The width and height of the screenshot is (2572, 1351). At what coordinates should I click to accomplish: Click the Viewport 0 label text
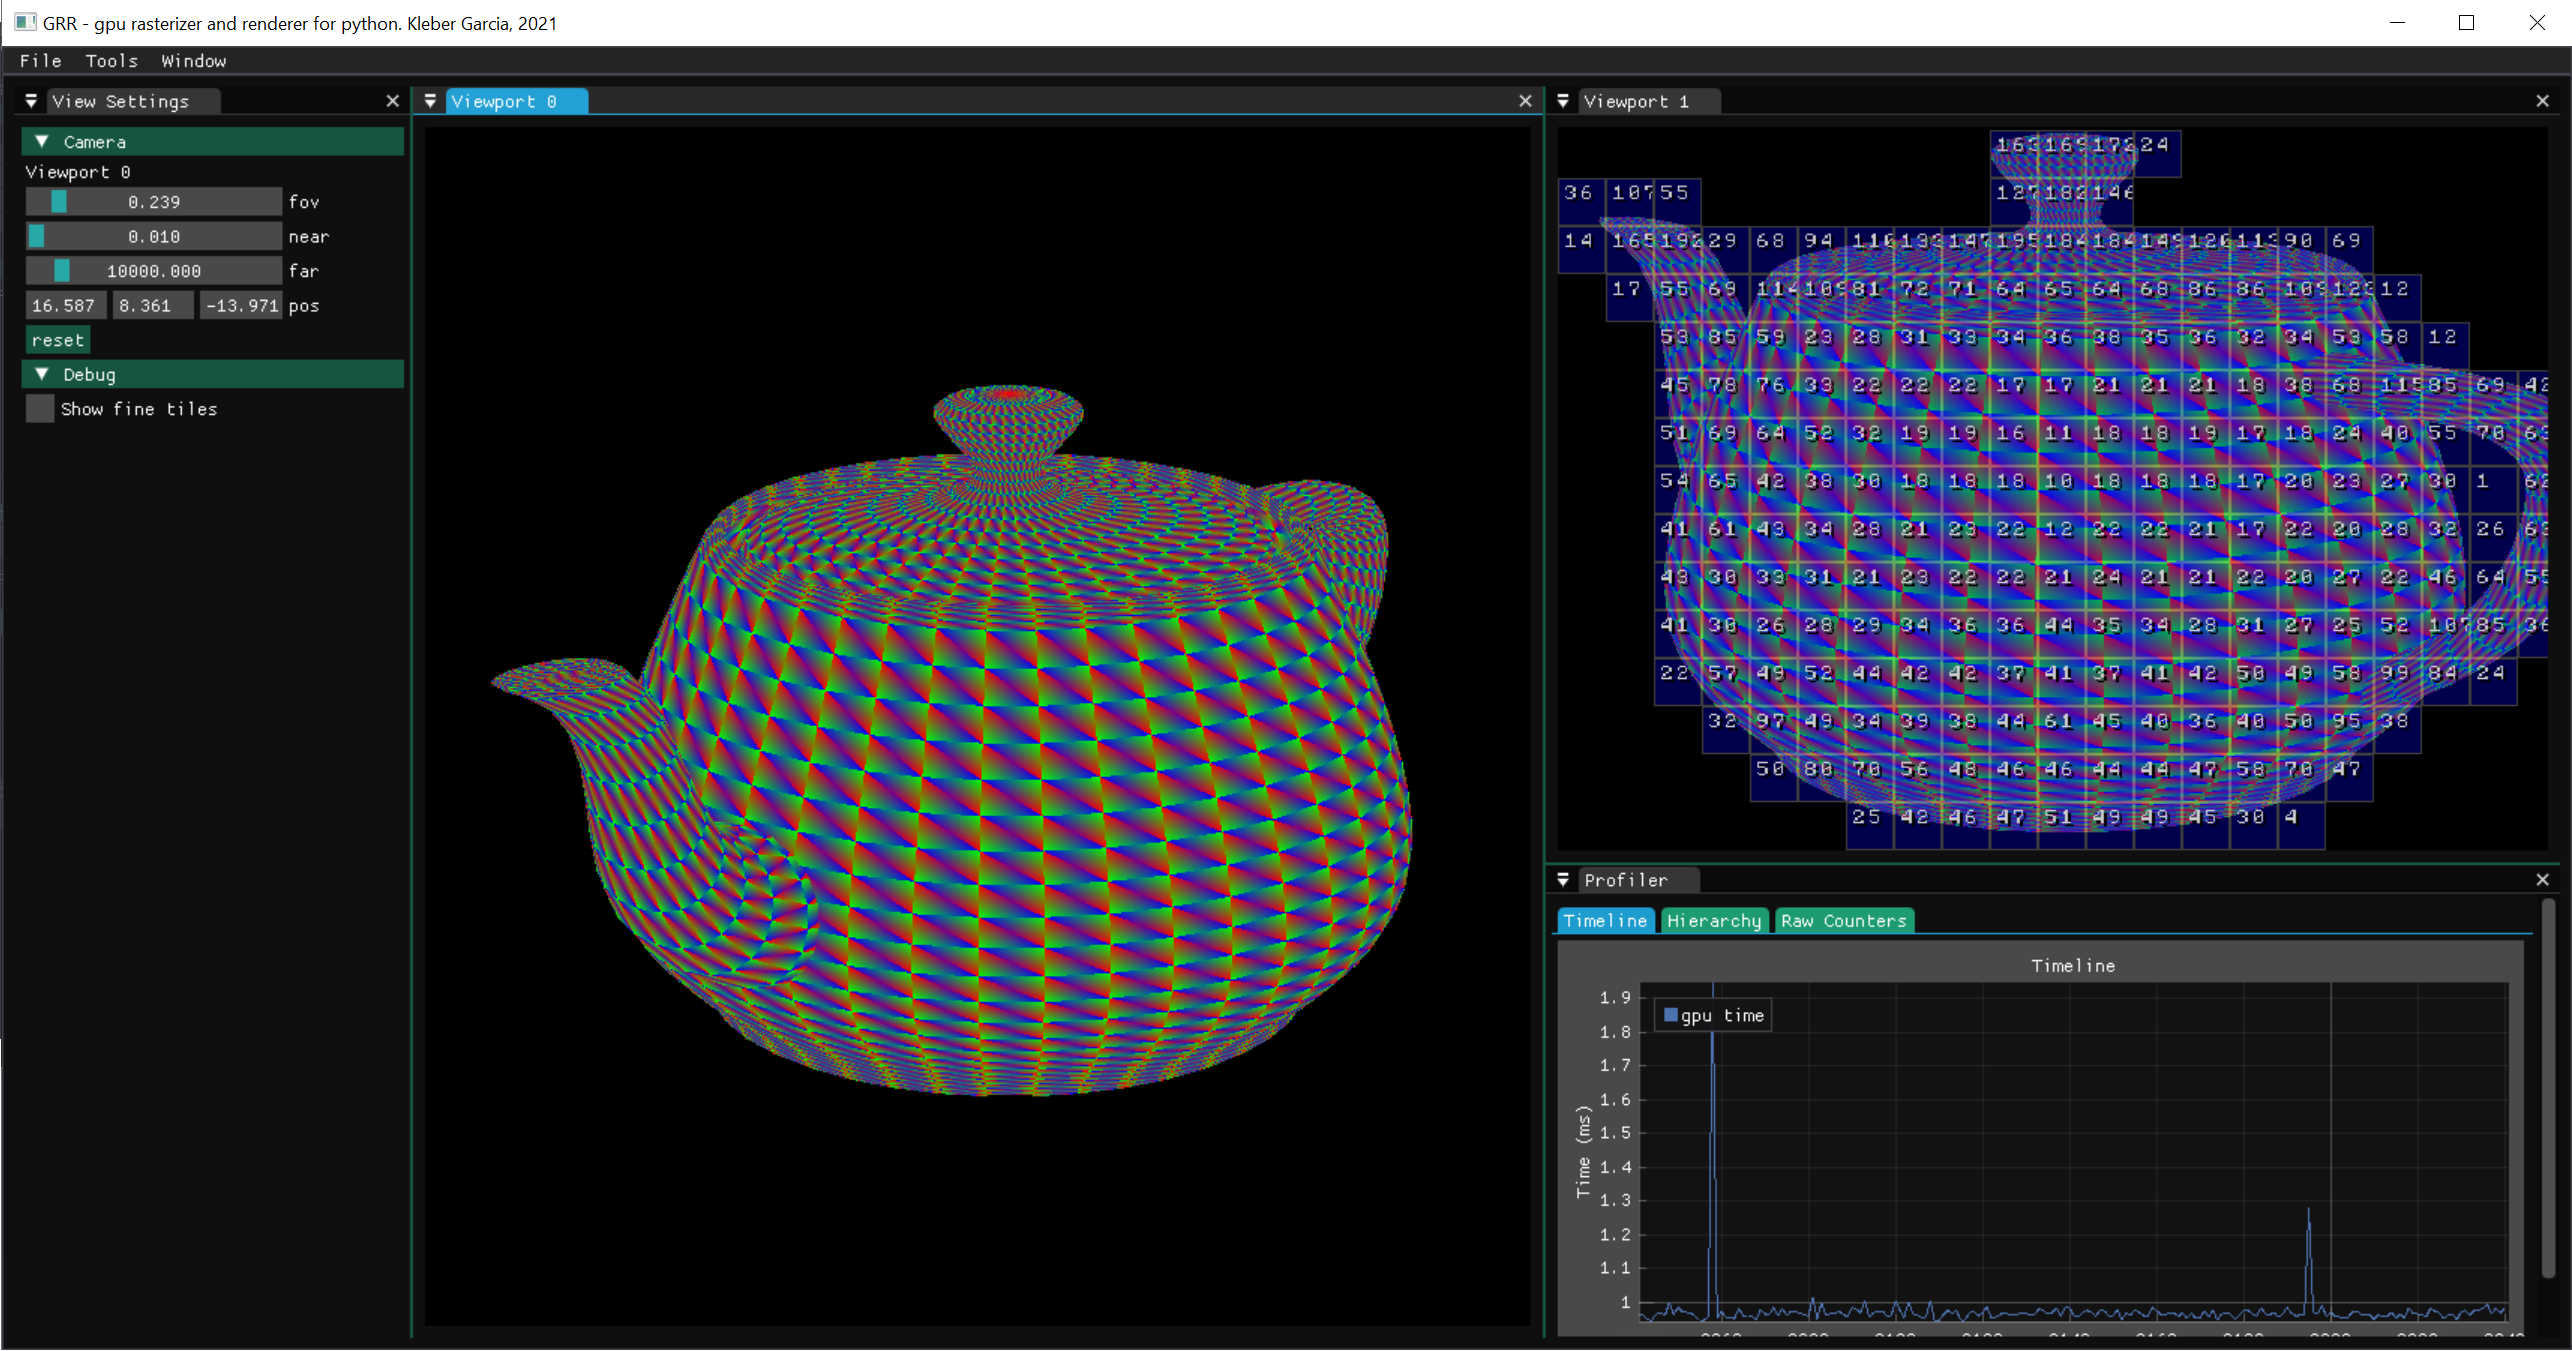tap(78, 172)
